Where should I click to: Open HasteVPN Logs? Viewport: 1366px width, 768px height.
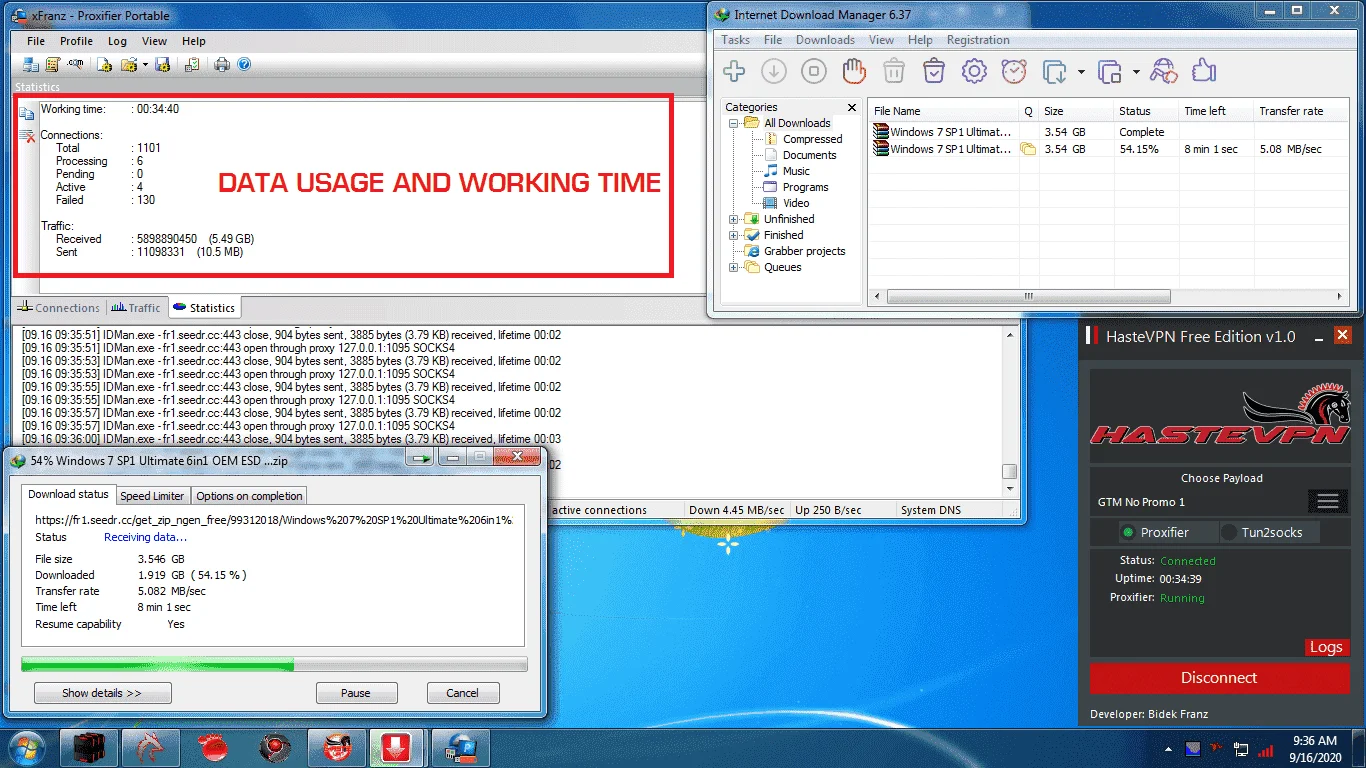[x=1326, y=647]
